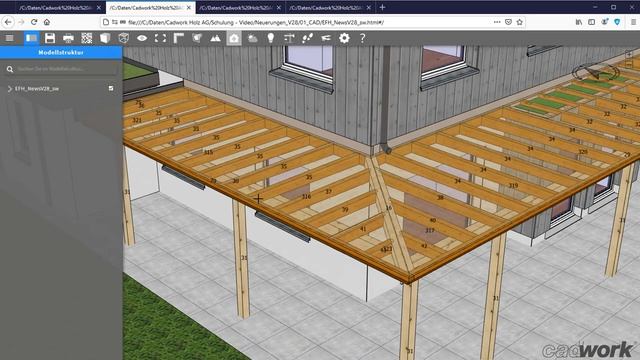Open the Firefox application menu
Image resolution: width=640 pixels, height=360 pixels.
click(633, 22)
